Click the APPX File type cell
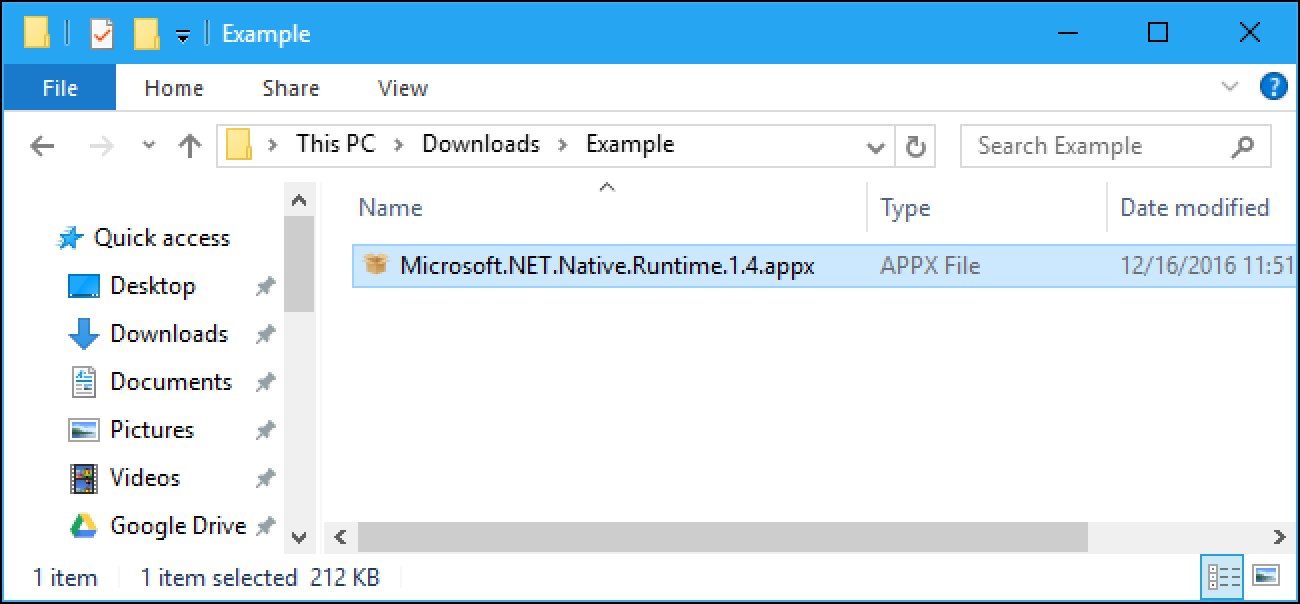 pos(930,266)
